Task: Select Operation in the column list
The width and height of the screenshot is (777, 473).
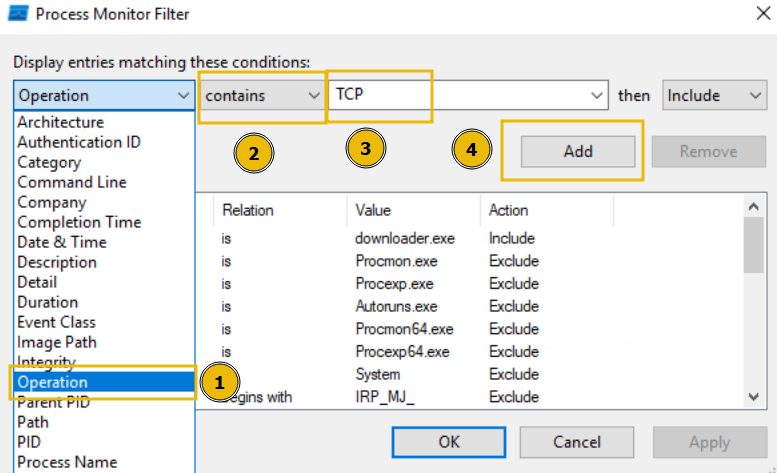Action: click(x=53, y=382)
